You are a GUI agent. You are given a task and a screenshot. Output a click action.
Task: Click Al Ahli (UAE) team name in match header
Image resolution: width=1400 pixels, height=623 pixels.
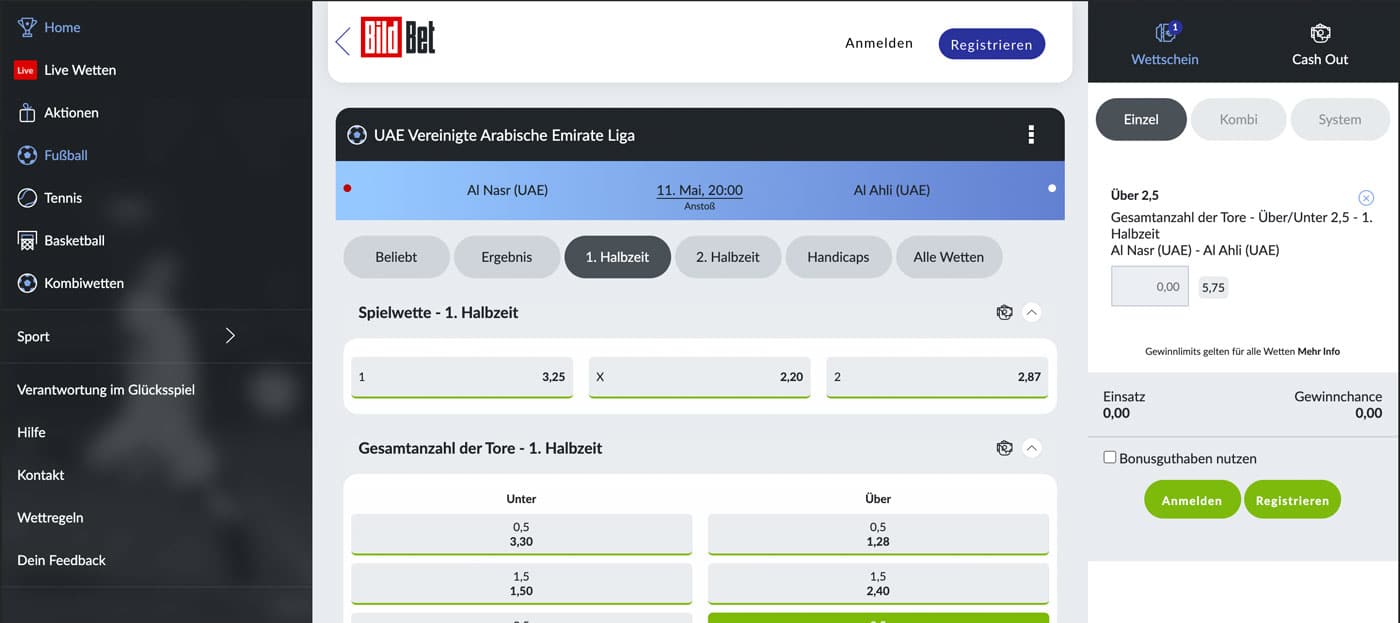point(892,190)
